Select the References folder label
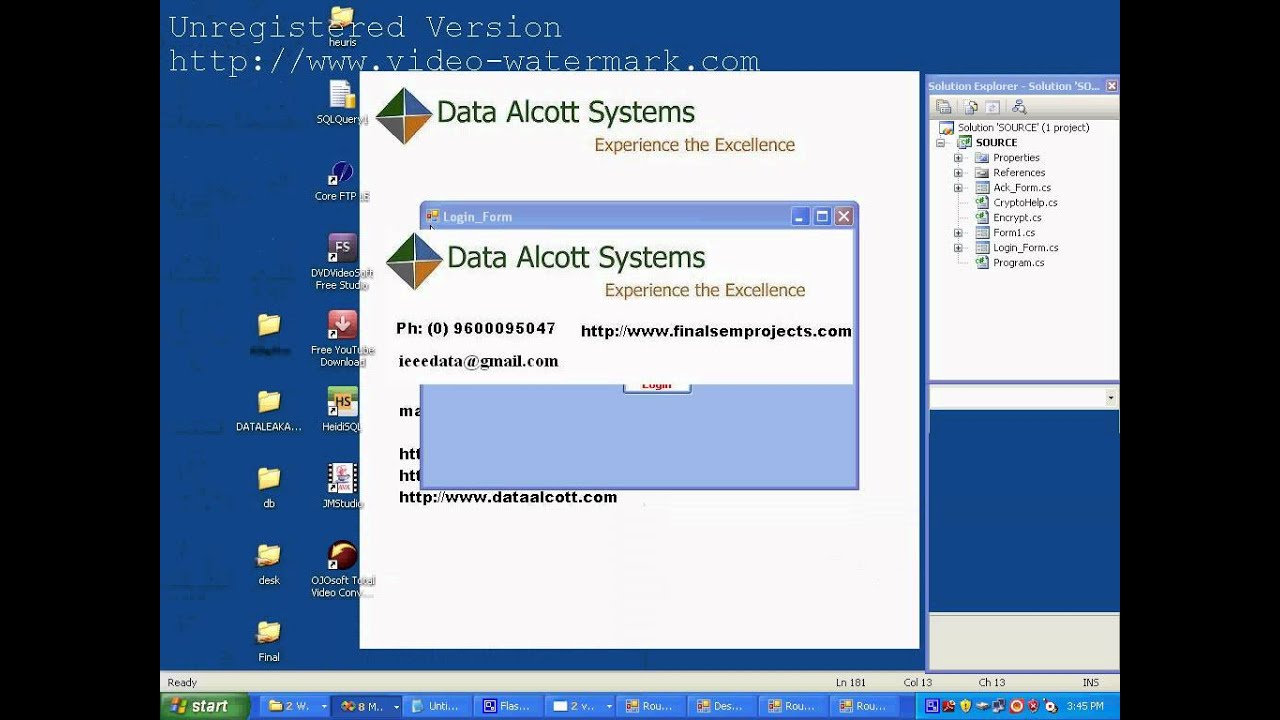 click(1018, 173)
